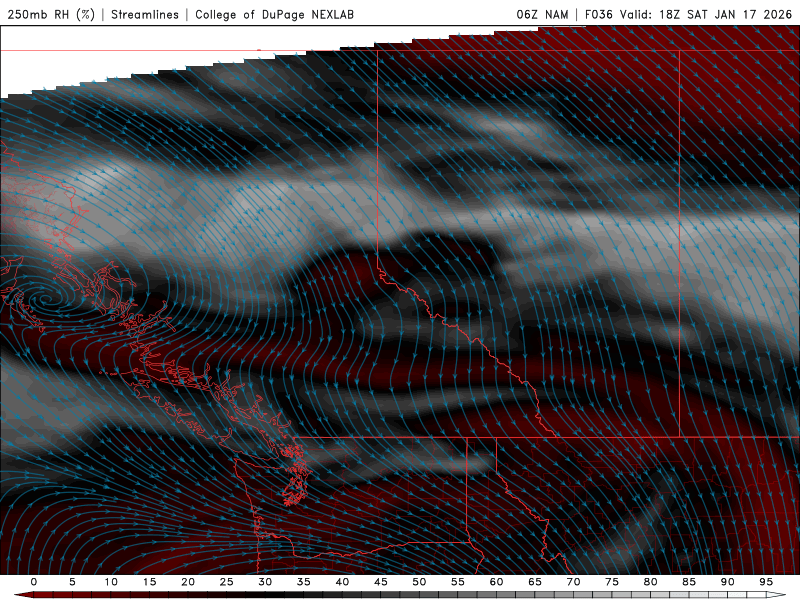This screenshot has width=800, height=600.
Task: Select the 30 value on the RH scale
Action: coord(265,582)
